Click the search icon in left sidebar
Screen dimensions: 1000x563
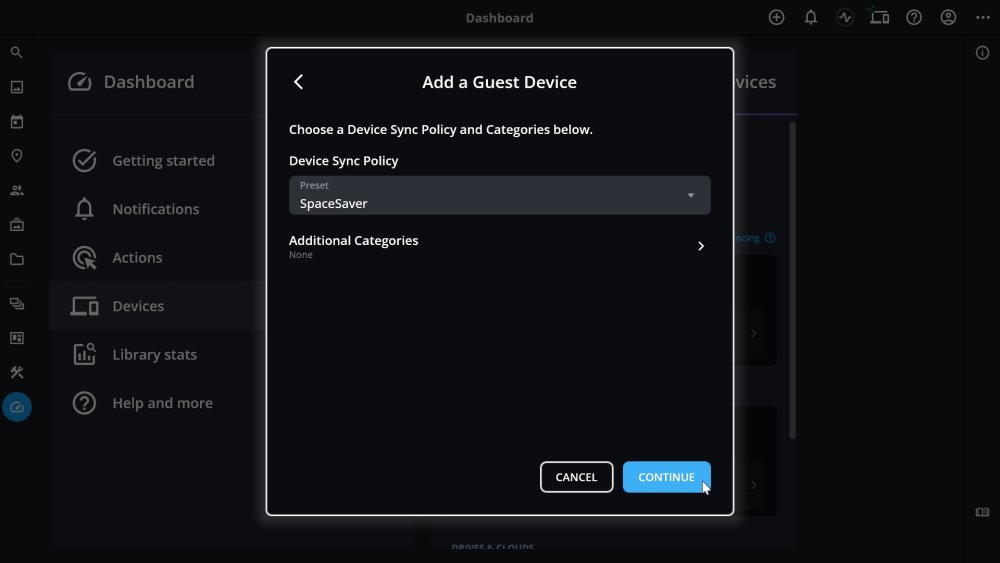pyautogui.click(x=16, y=52)
